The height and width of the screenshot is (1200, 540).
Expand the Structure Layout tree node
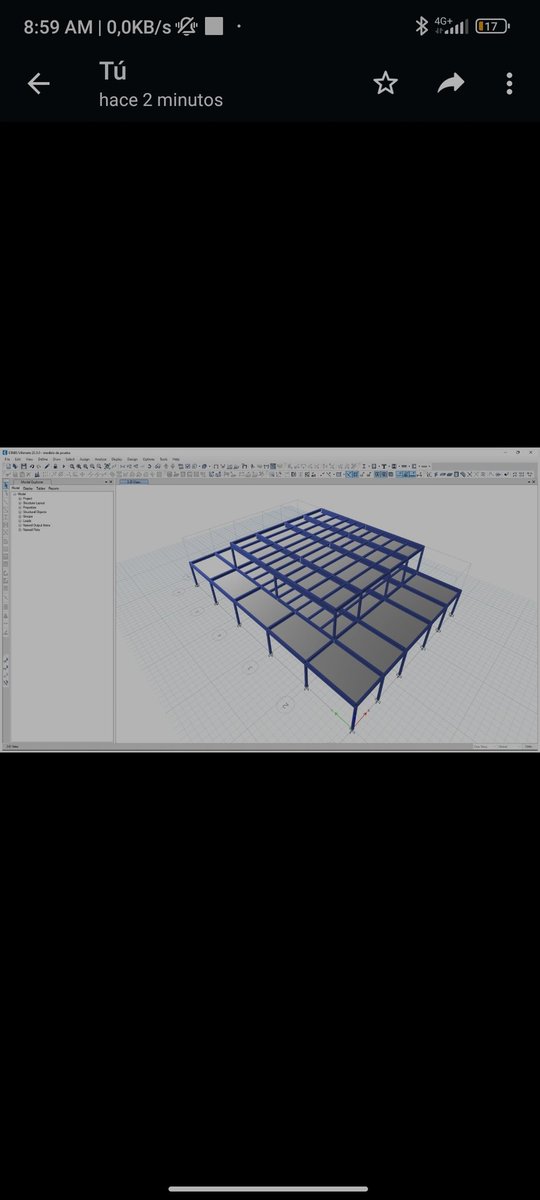point(19,503)
